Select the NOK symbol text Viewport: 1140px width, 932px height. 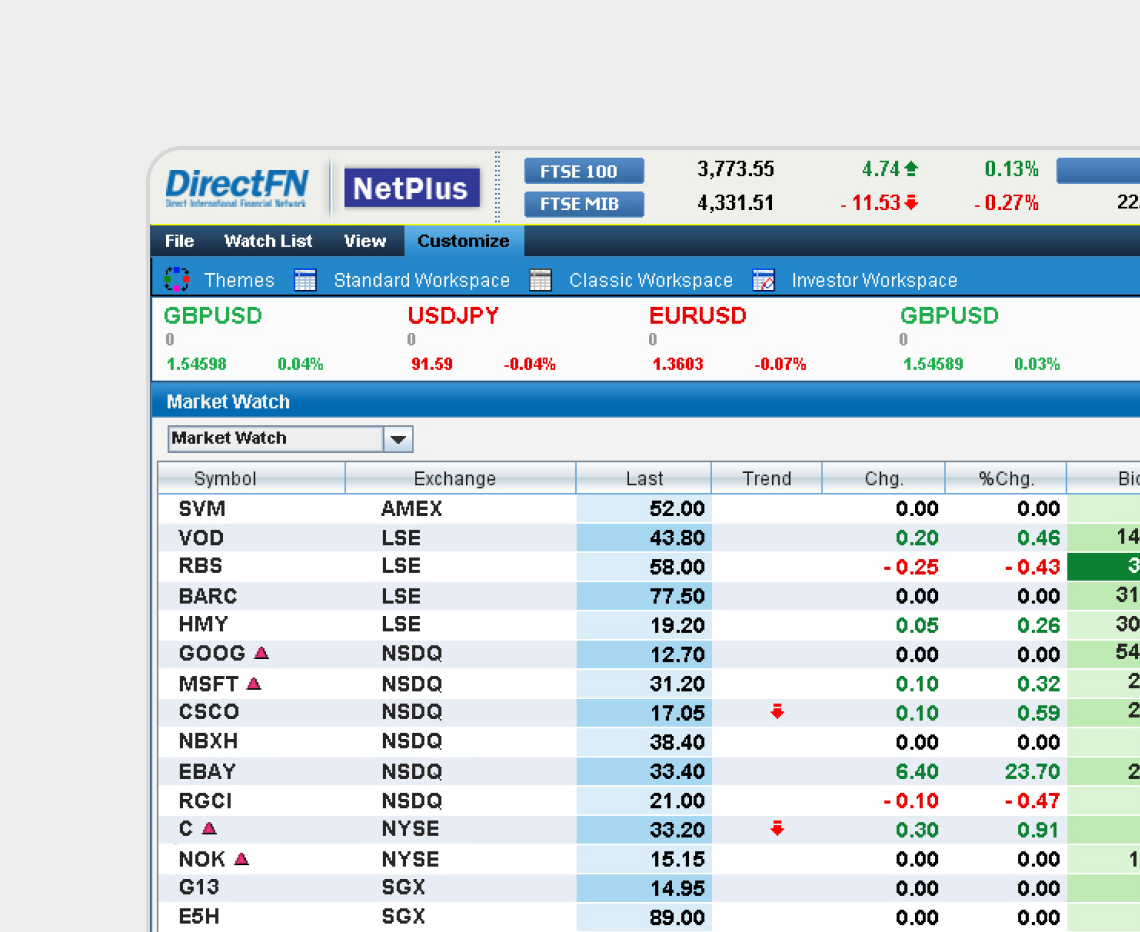pos(202,859)
